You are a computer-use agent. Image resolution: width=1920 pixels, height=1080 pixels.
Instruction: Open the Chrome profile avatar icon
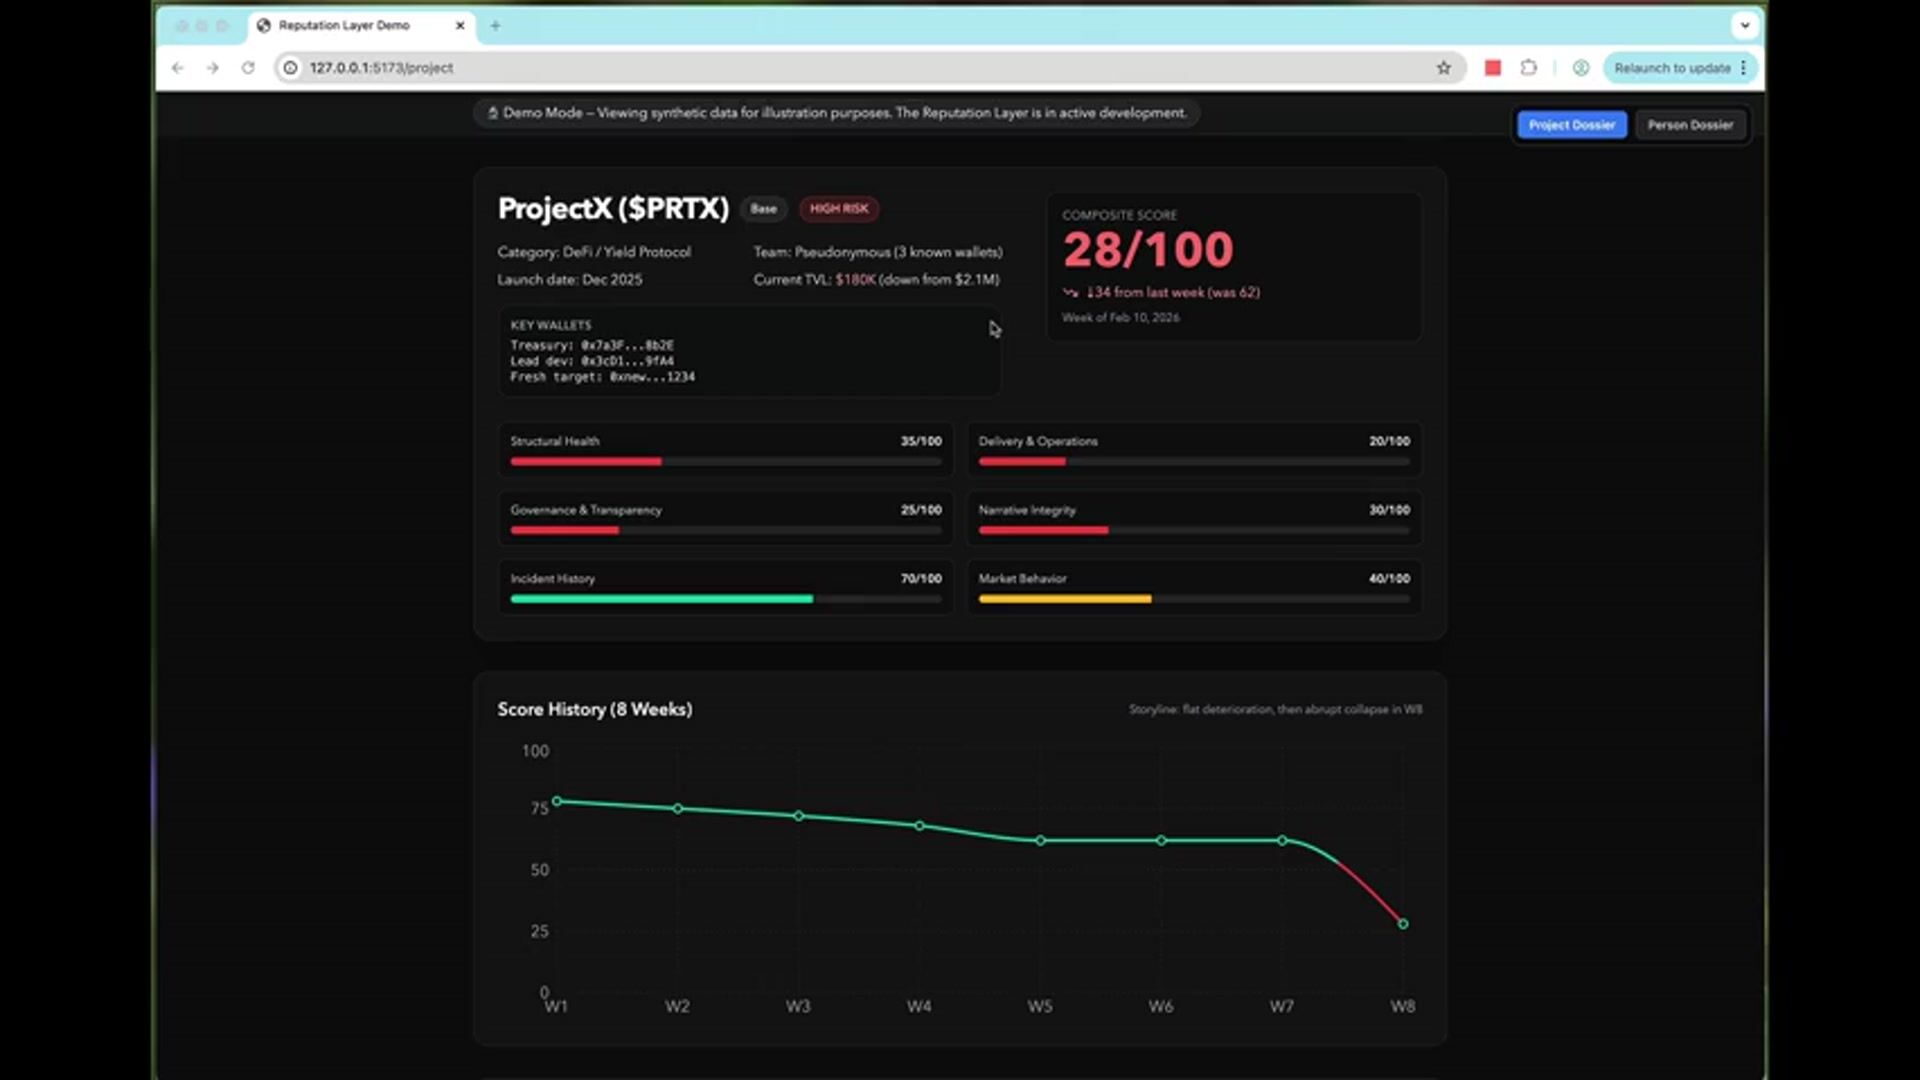coord(1581,68)
